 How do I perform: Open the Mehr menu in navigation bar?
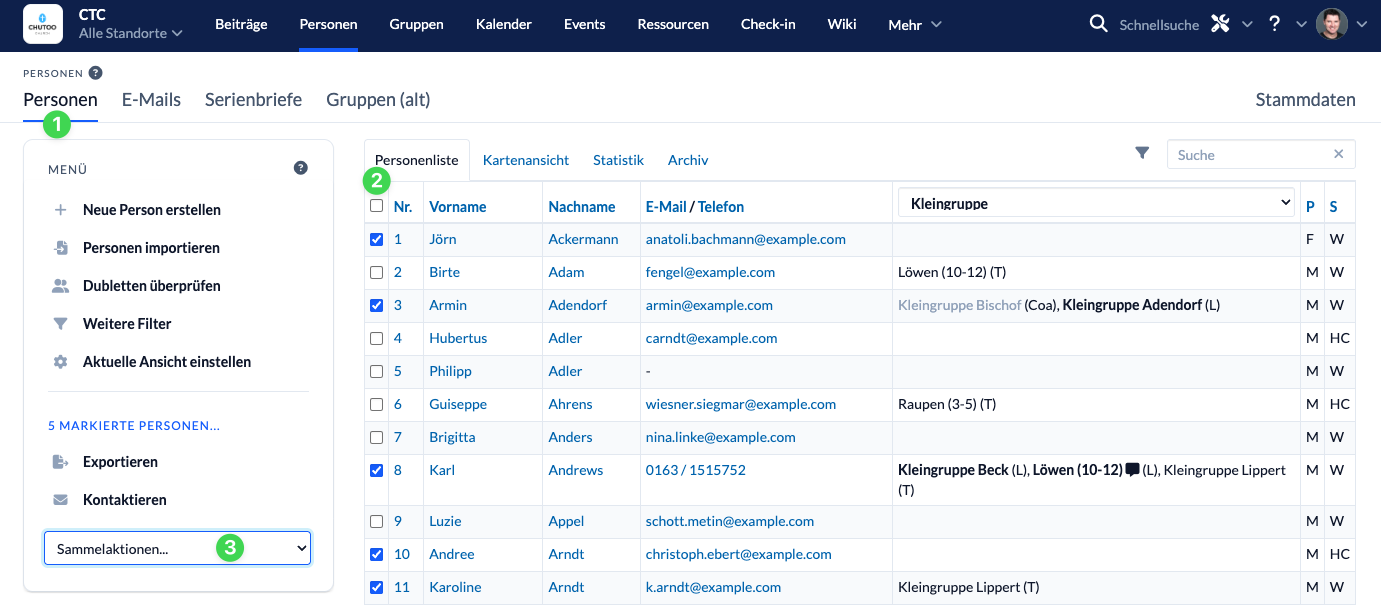(914, 25)
